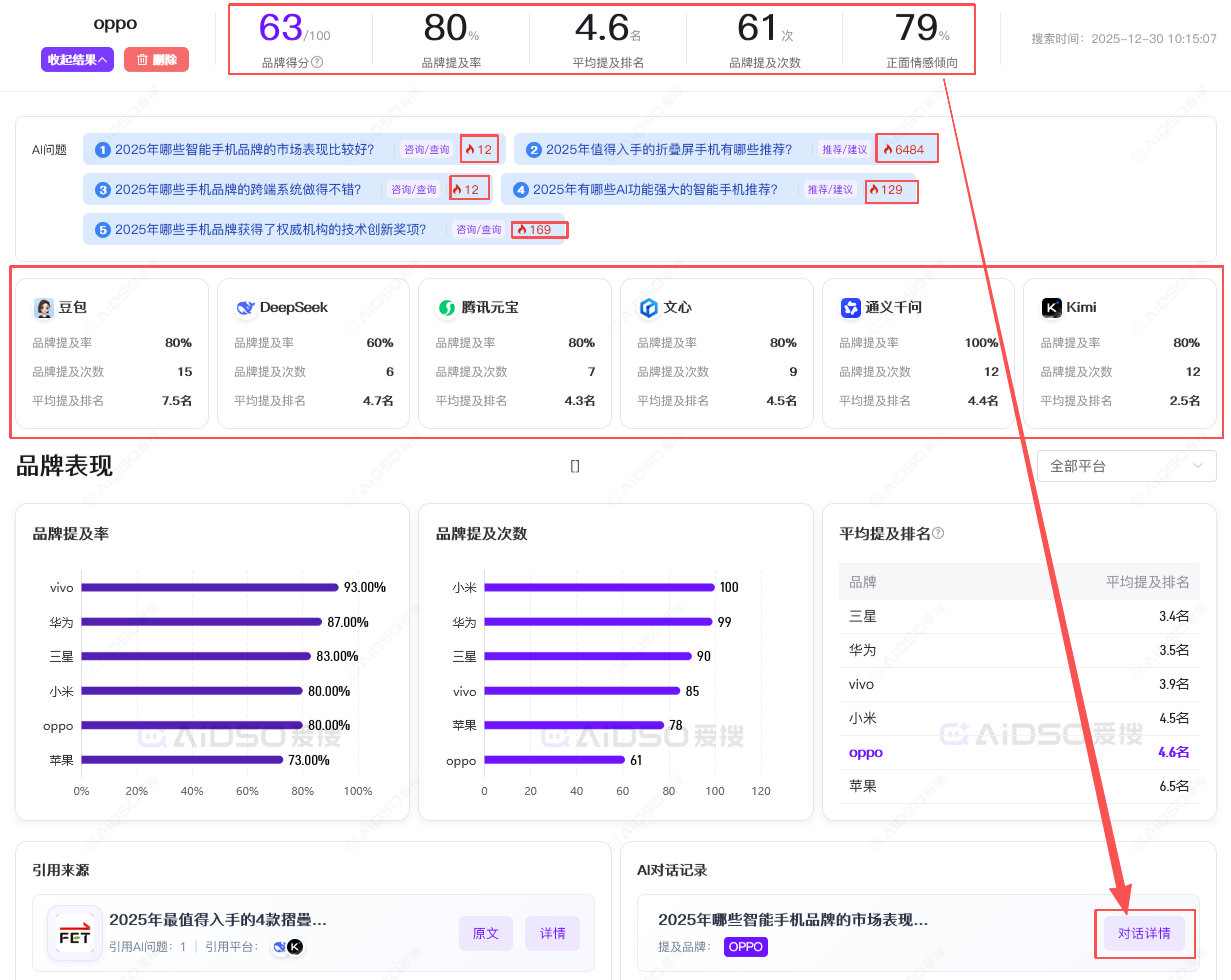The width and height of the screenshot is (1231, 980).
Task: Select AI question 2 about foldable phones
Action: click(x=668, y=150)
